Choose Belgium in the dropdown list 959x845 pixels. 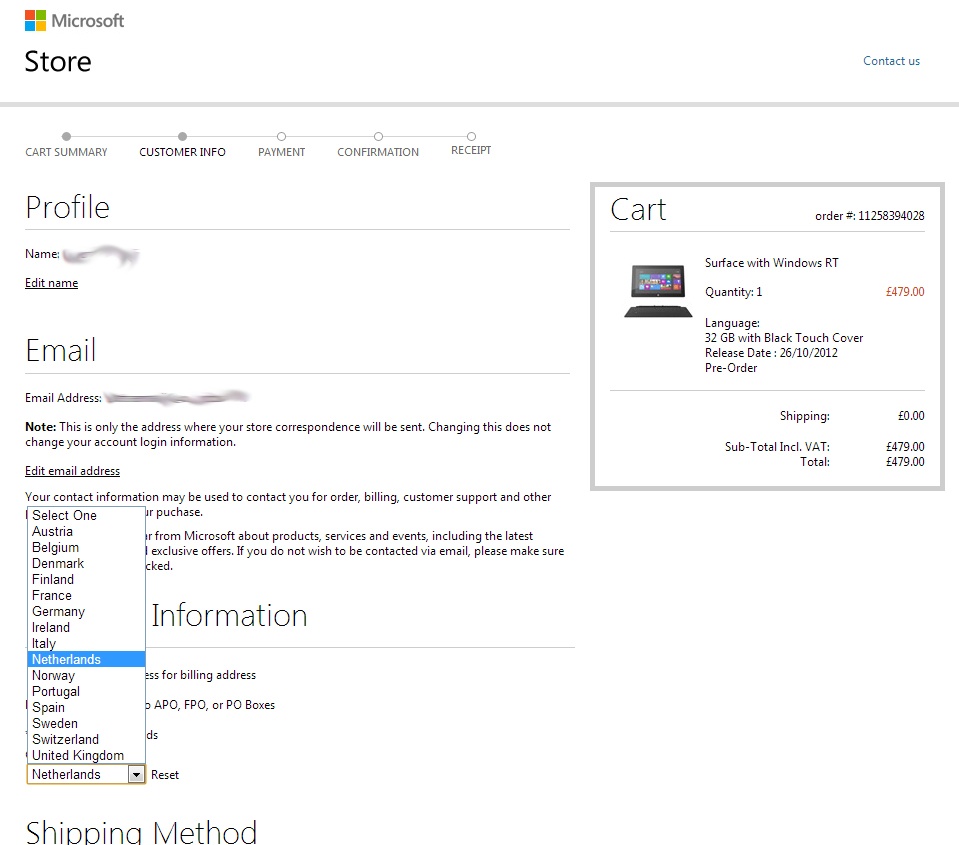coord(86,547)
